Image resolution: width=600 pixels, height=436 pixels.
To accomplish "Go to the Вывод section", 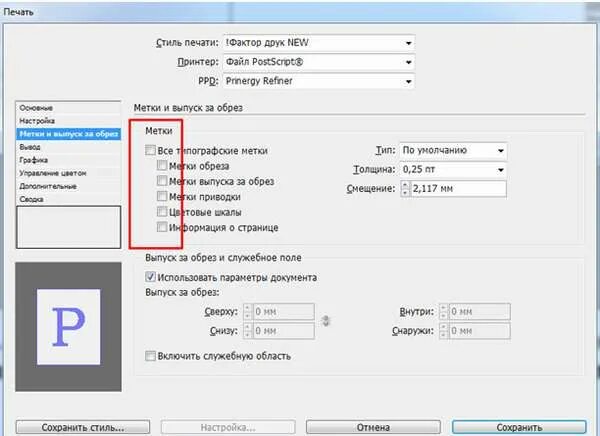I will click(x=68, y=147).
